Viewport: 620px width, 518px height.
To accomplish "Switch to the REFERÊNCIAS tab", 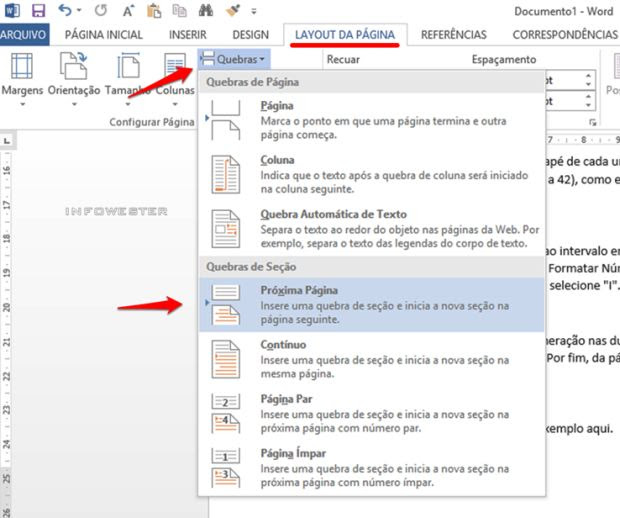I will (x=454, y=35).
